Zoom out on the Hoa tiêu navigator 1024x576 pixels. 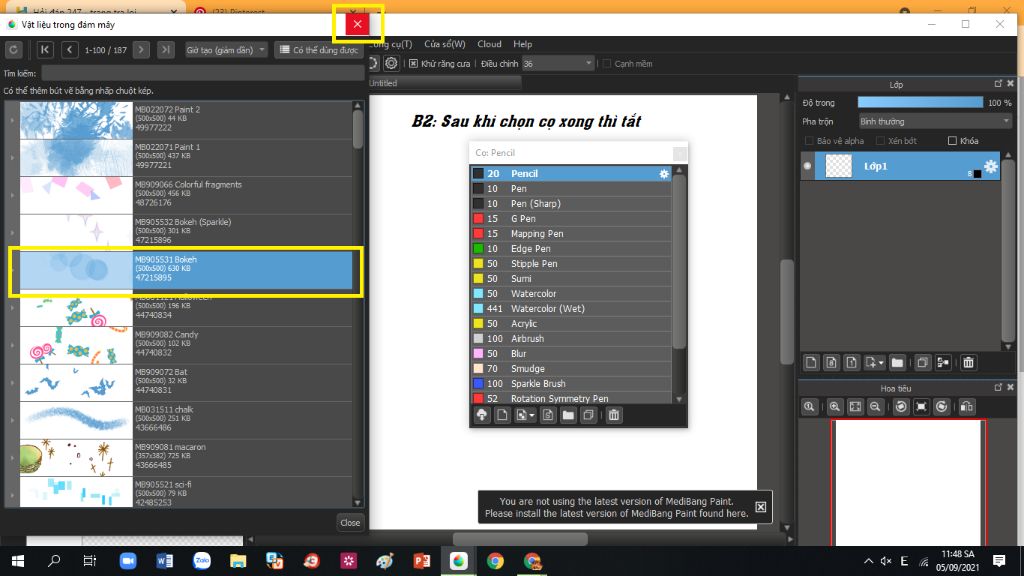[875, 406]
